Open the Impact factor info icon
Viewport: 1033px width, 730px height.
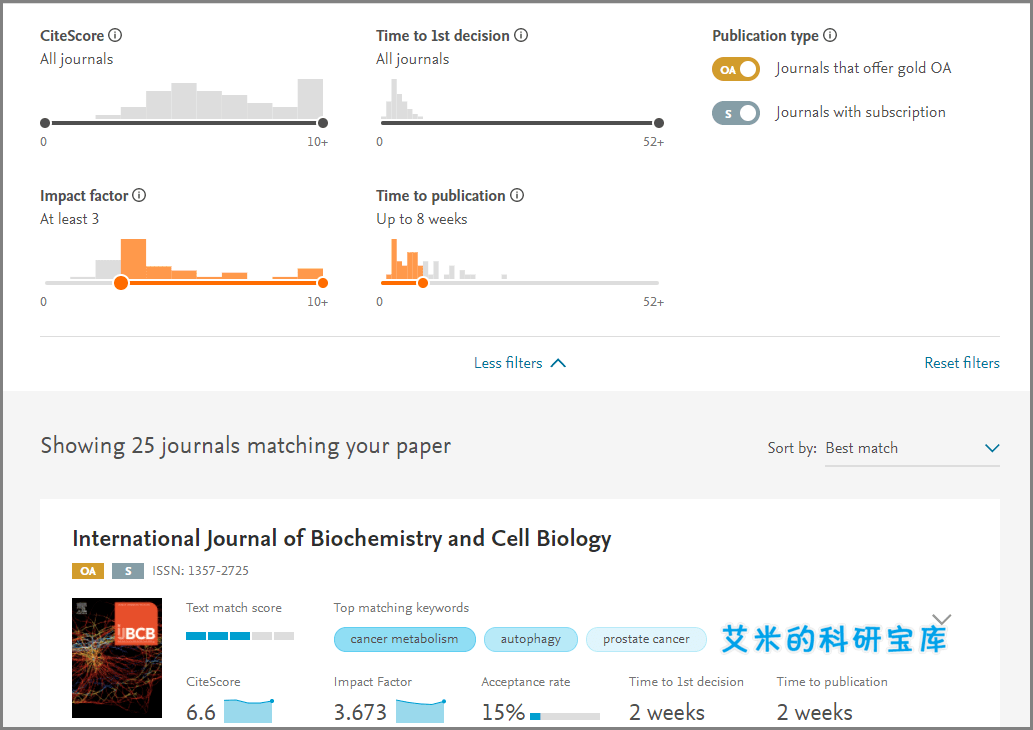tap(139, 196)
